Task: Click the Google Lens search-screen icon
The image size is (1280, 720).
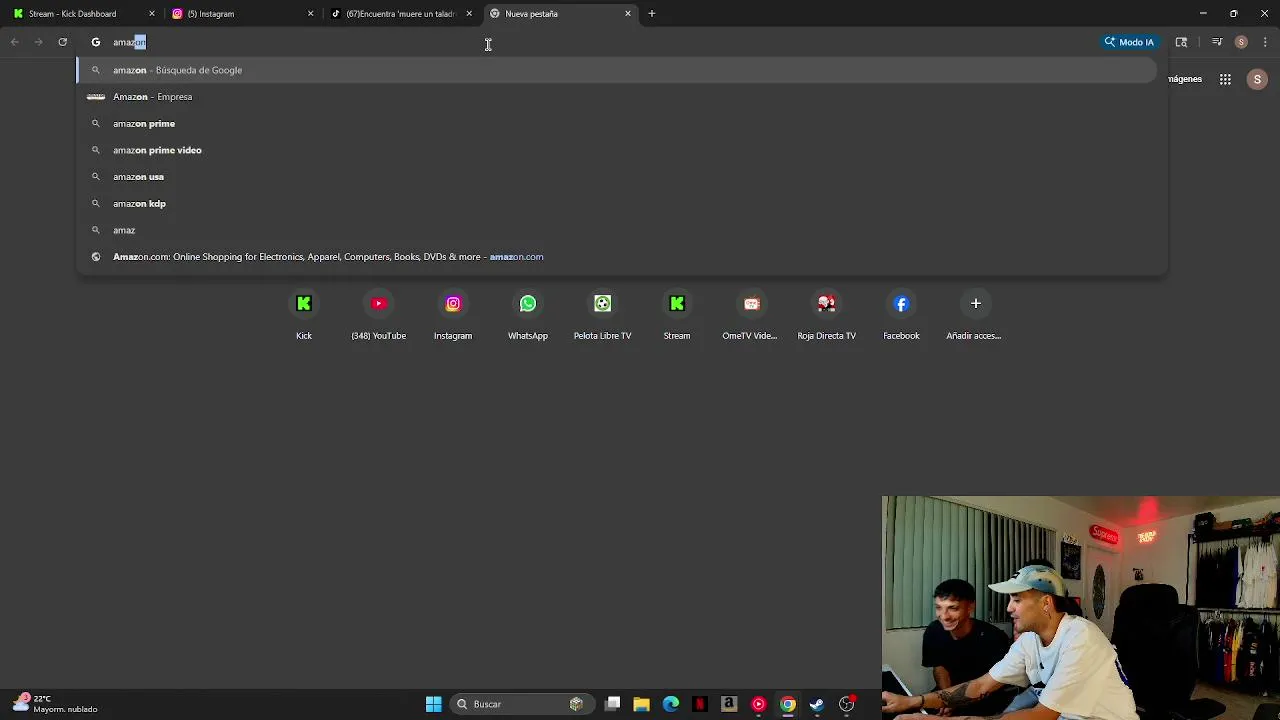Action: coord(1181,42)
